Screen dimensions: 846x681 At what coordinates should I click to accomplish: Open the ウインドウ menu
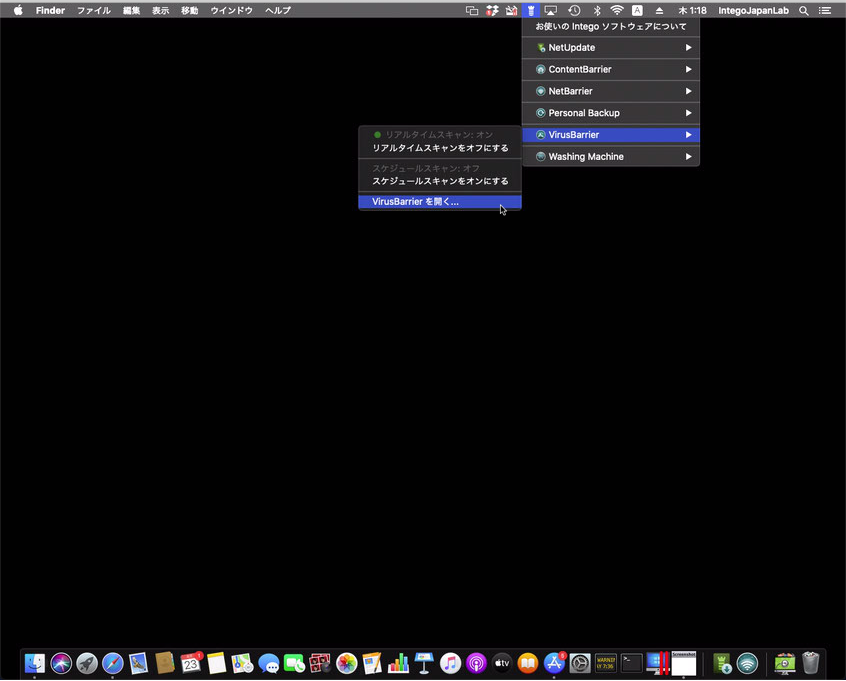coord(231,10)
